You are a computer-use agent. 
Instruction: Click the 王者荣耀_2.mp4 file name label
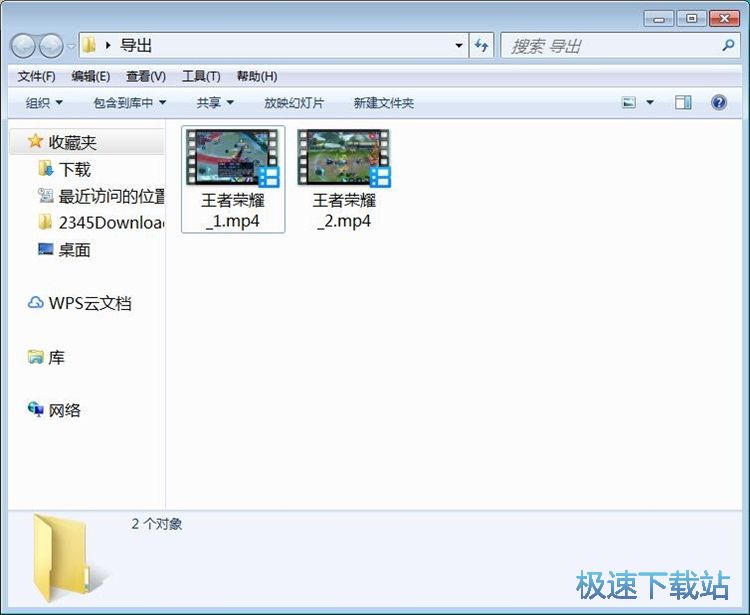[x=344, y=210]
